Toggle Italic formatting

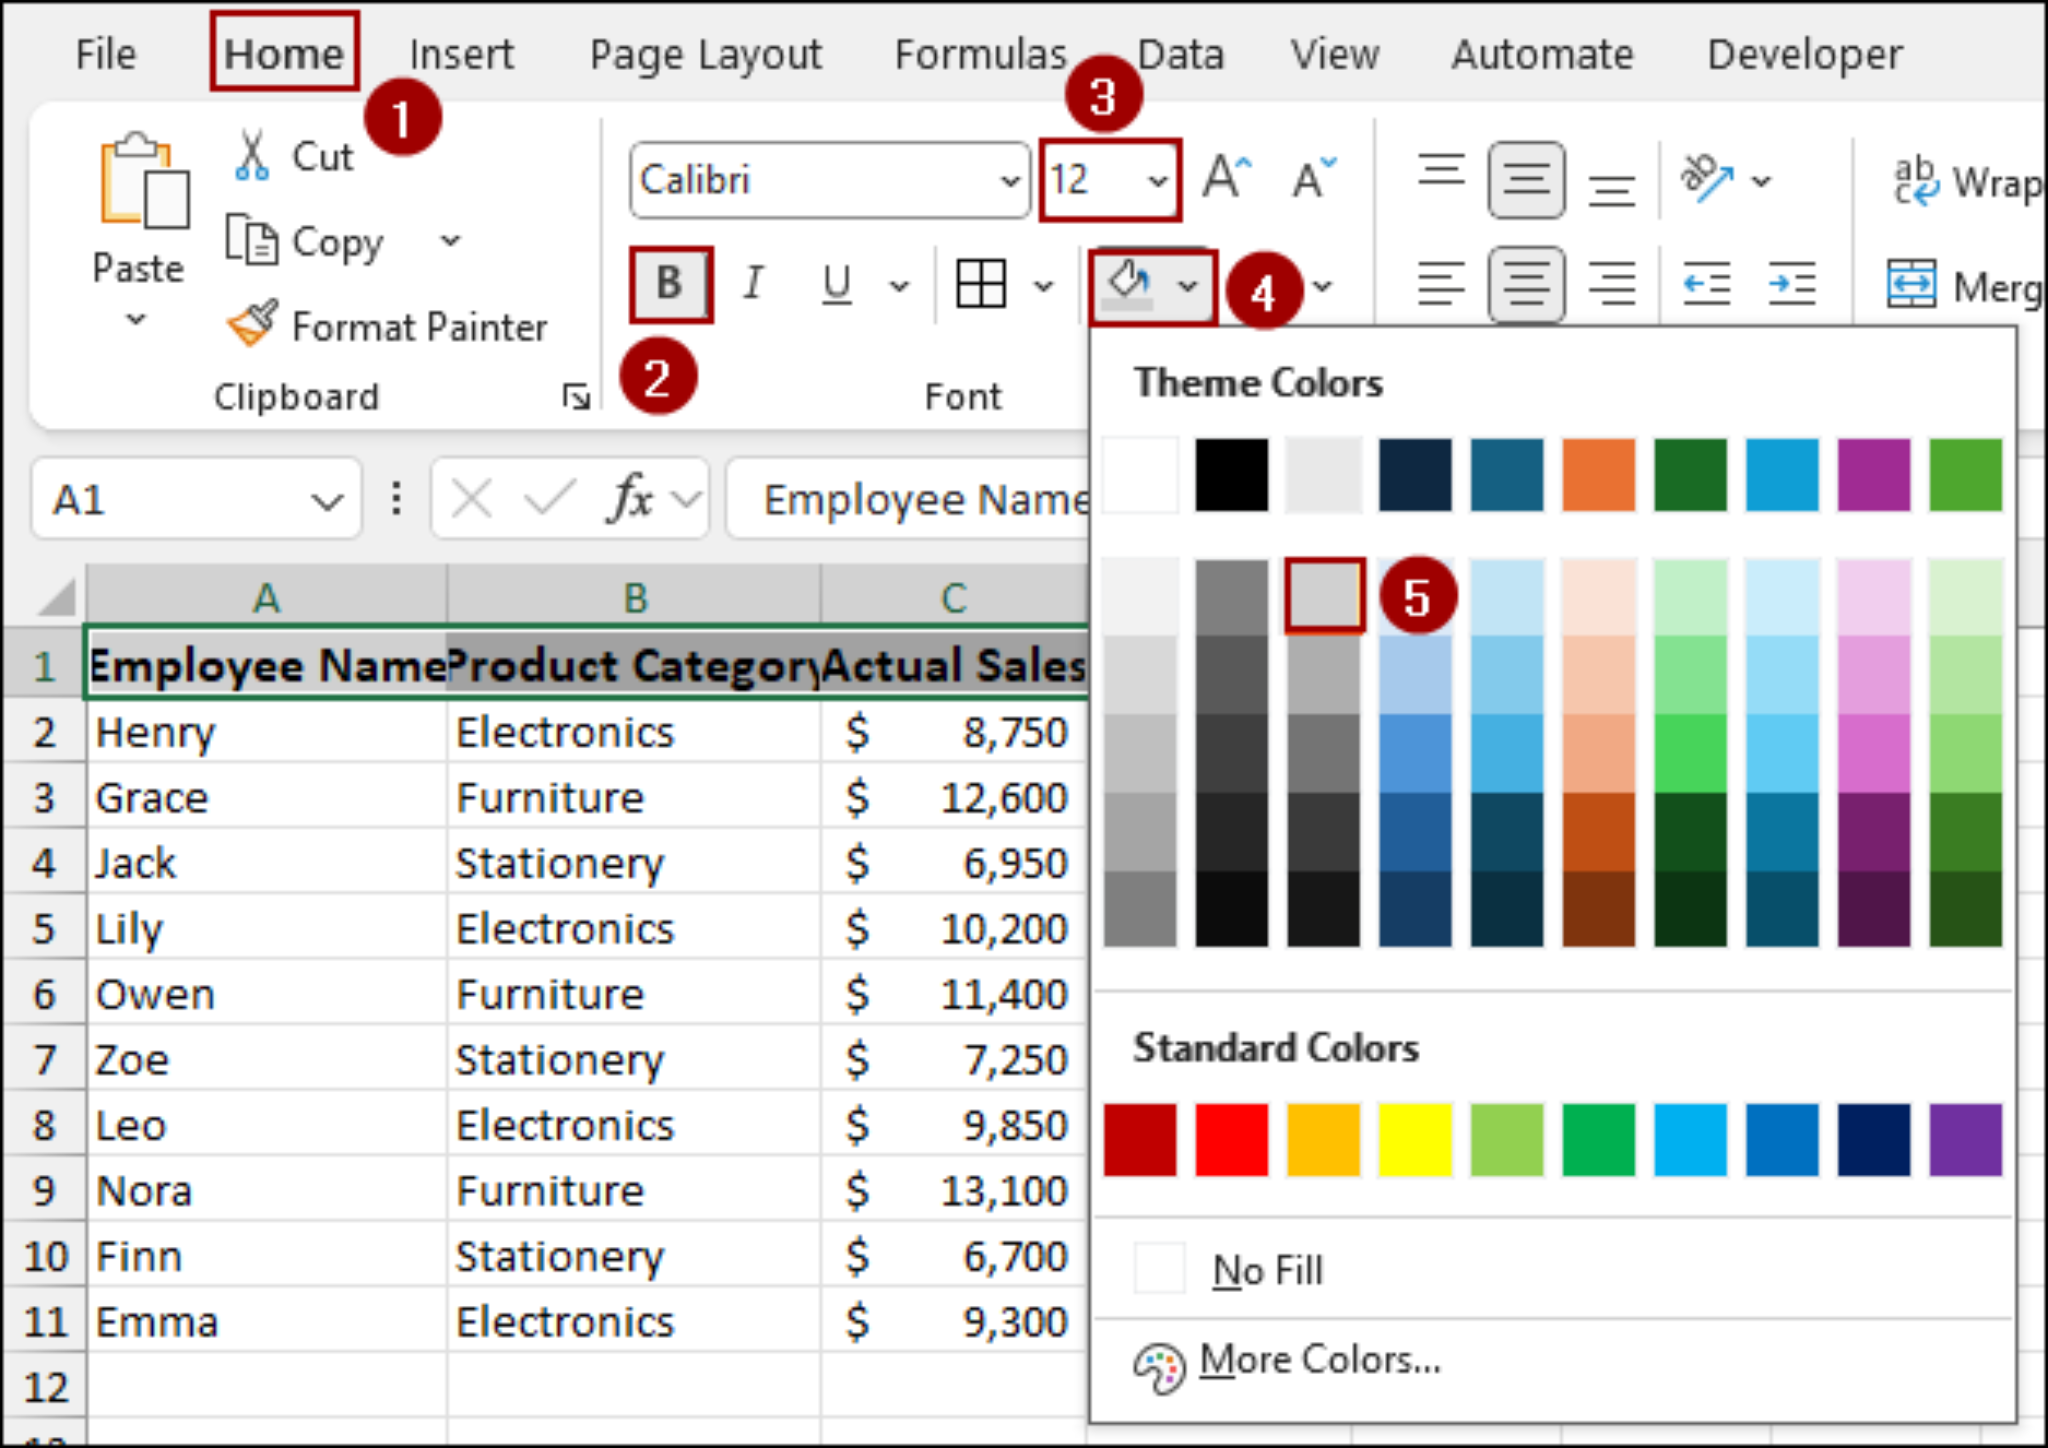point(752,283)
